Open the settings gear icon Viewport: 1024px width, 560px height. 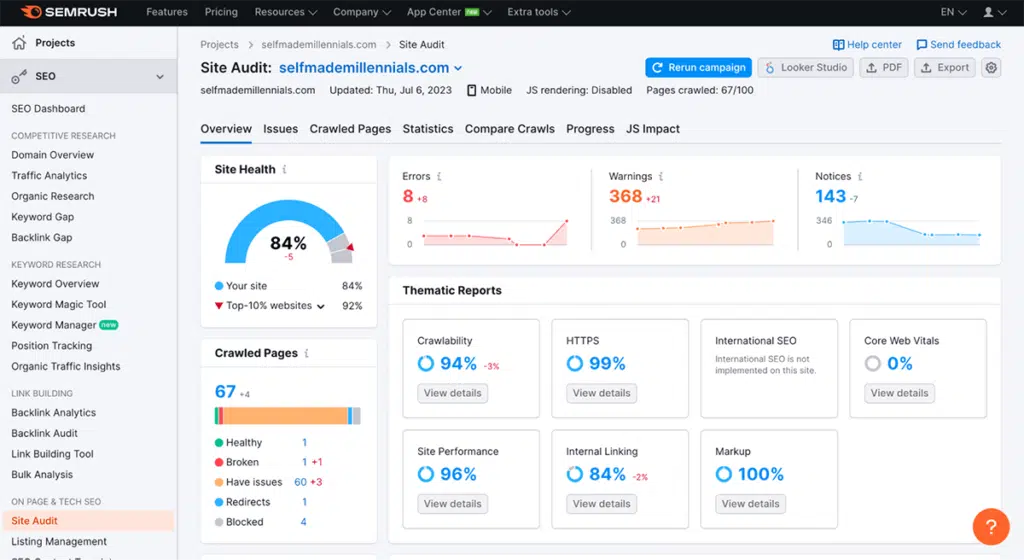point(991,67)
